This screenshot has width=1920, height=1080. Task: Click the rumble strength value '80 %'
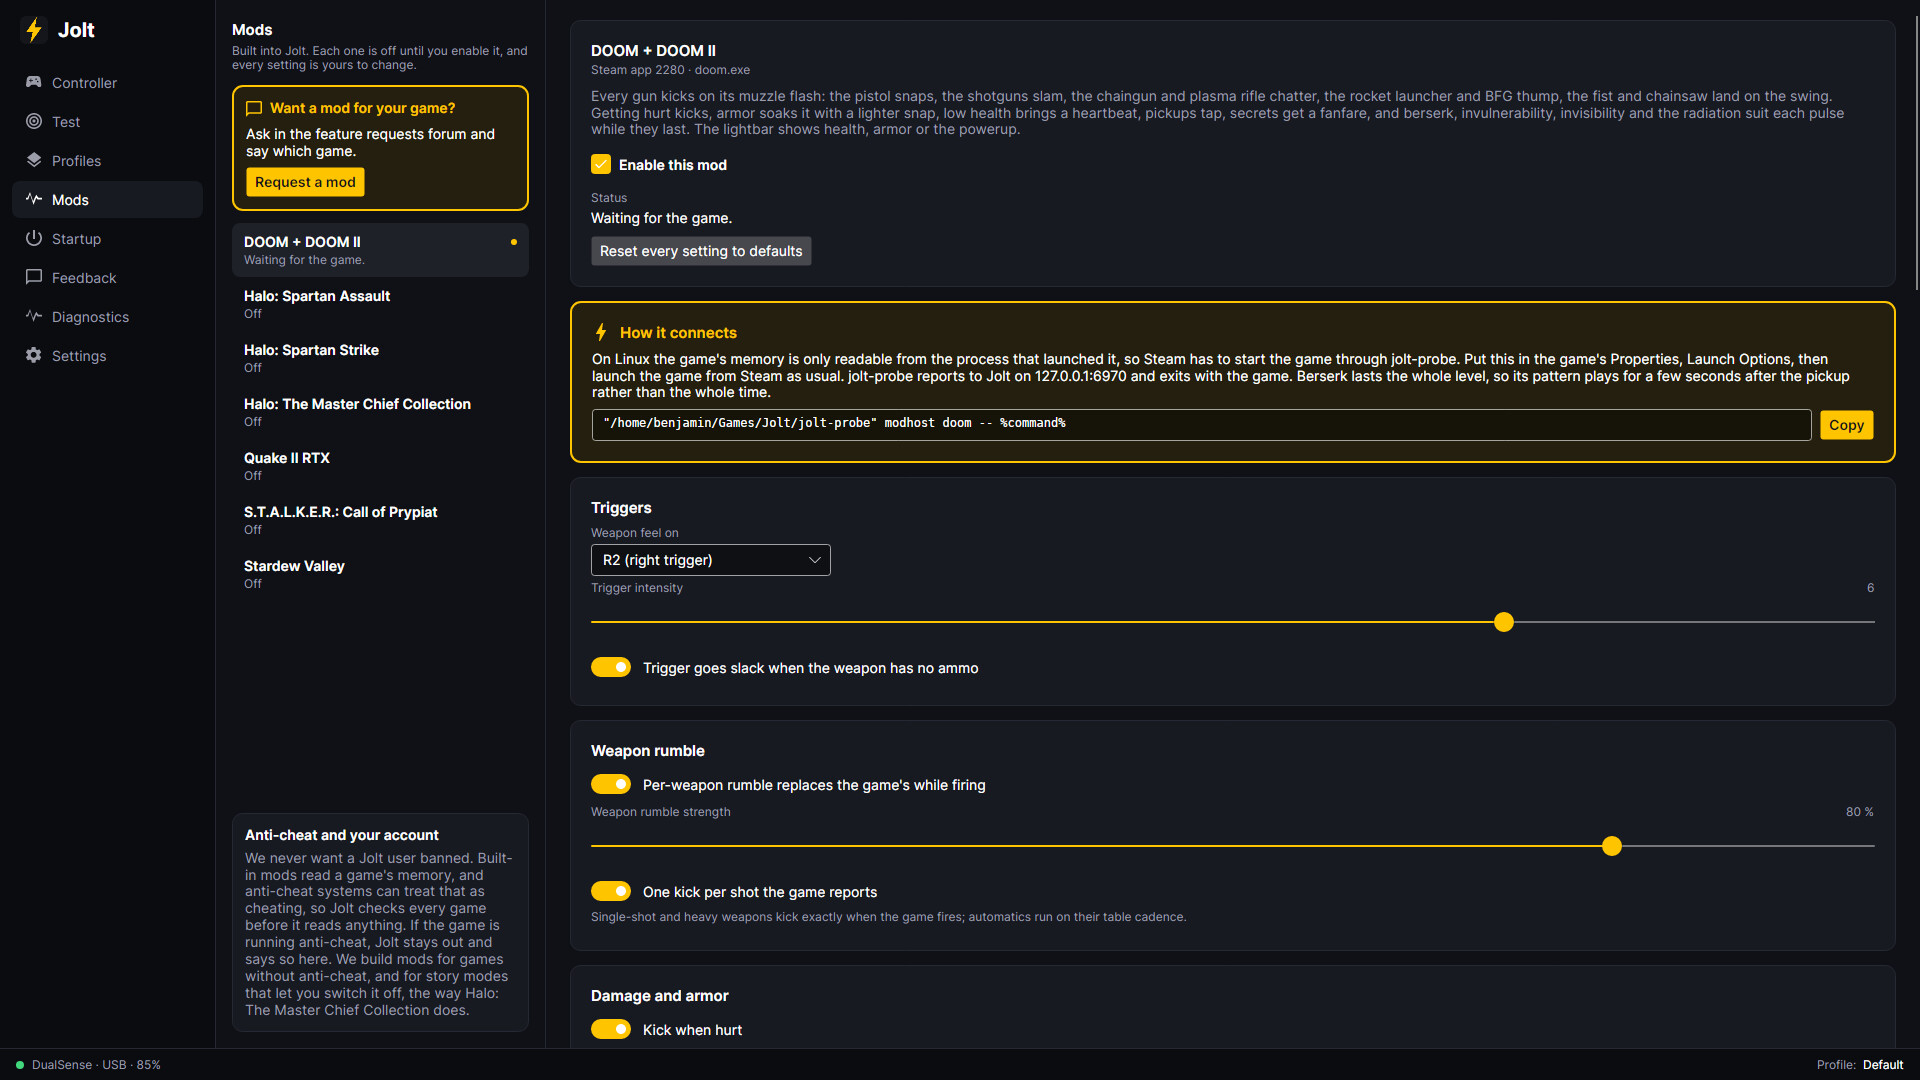pos(1860,812)
